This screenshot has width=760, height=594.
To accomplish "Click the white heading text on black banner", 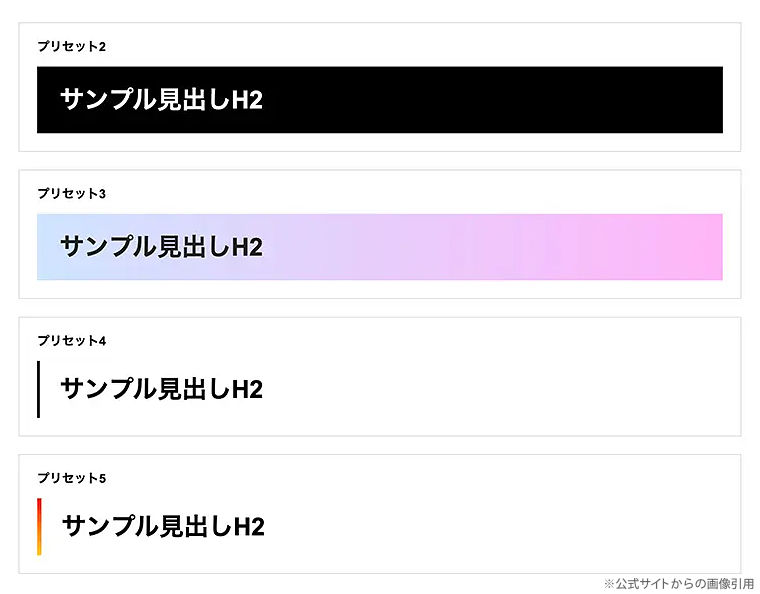I will [161, 100].
